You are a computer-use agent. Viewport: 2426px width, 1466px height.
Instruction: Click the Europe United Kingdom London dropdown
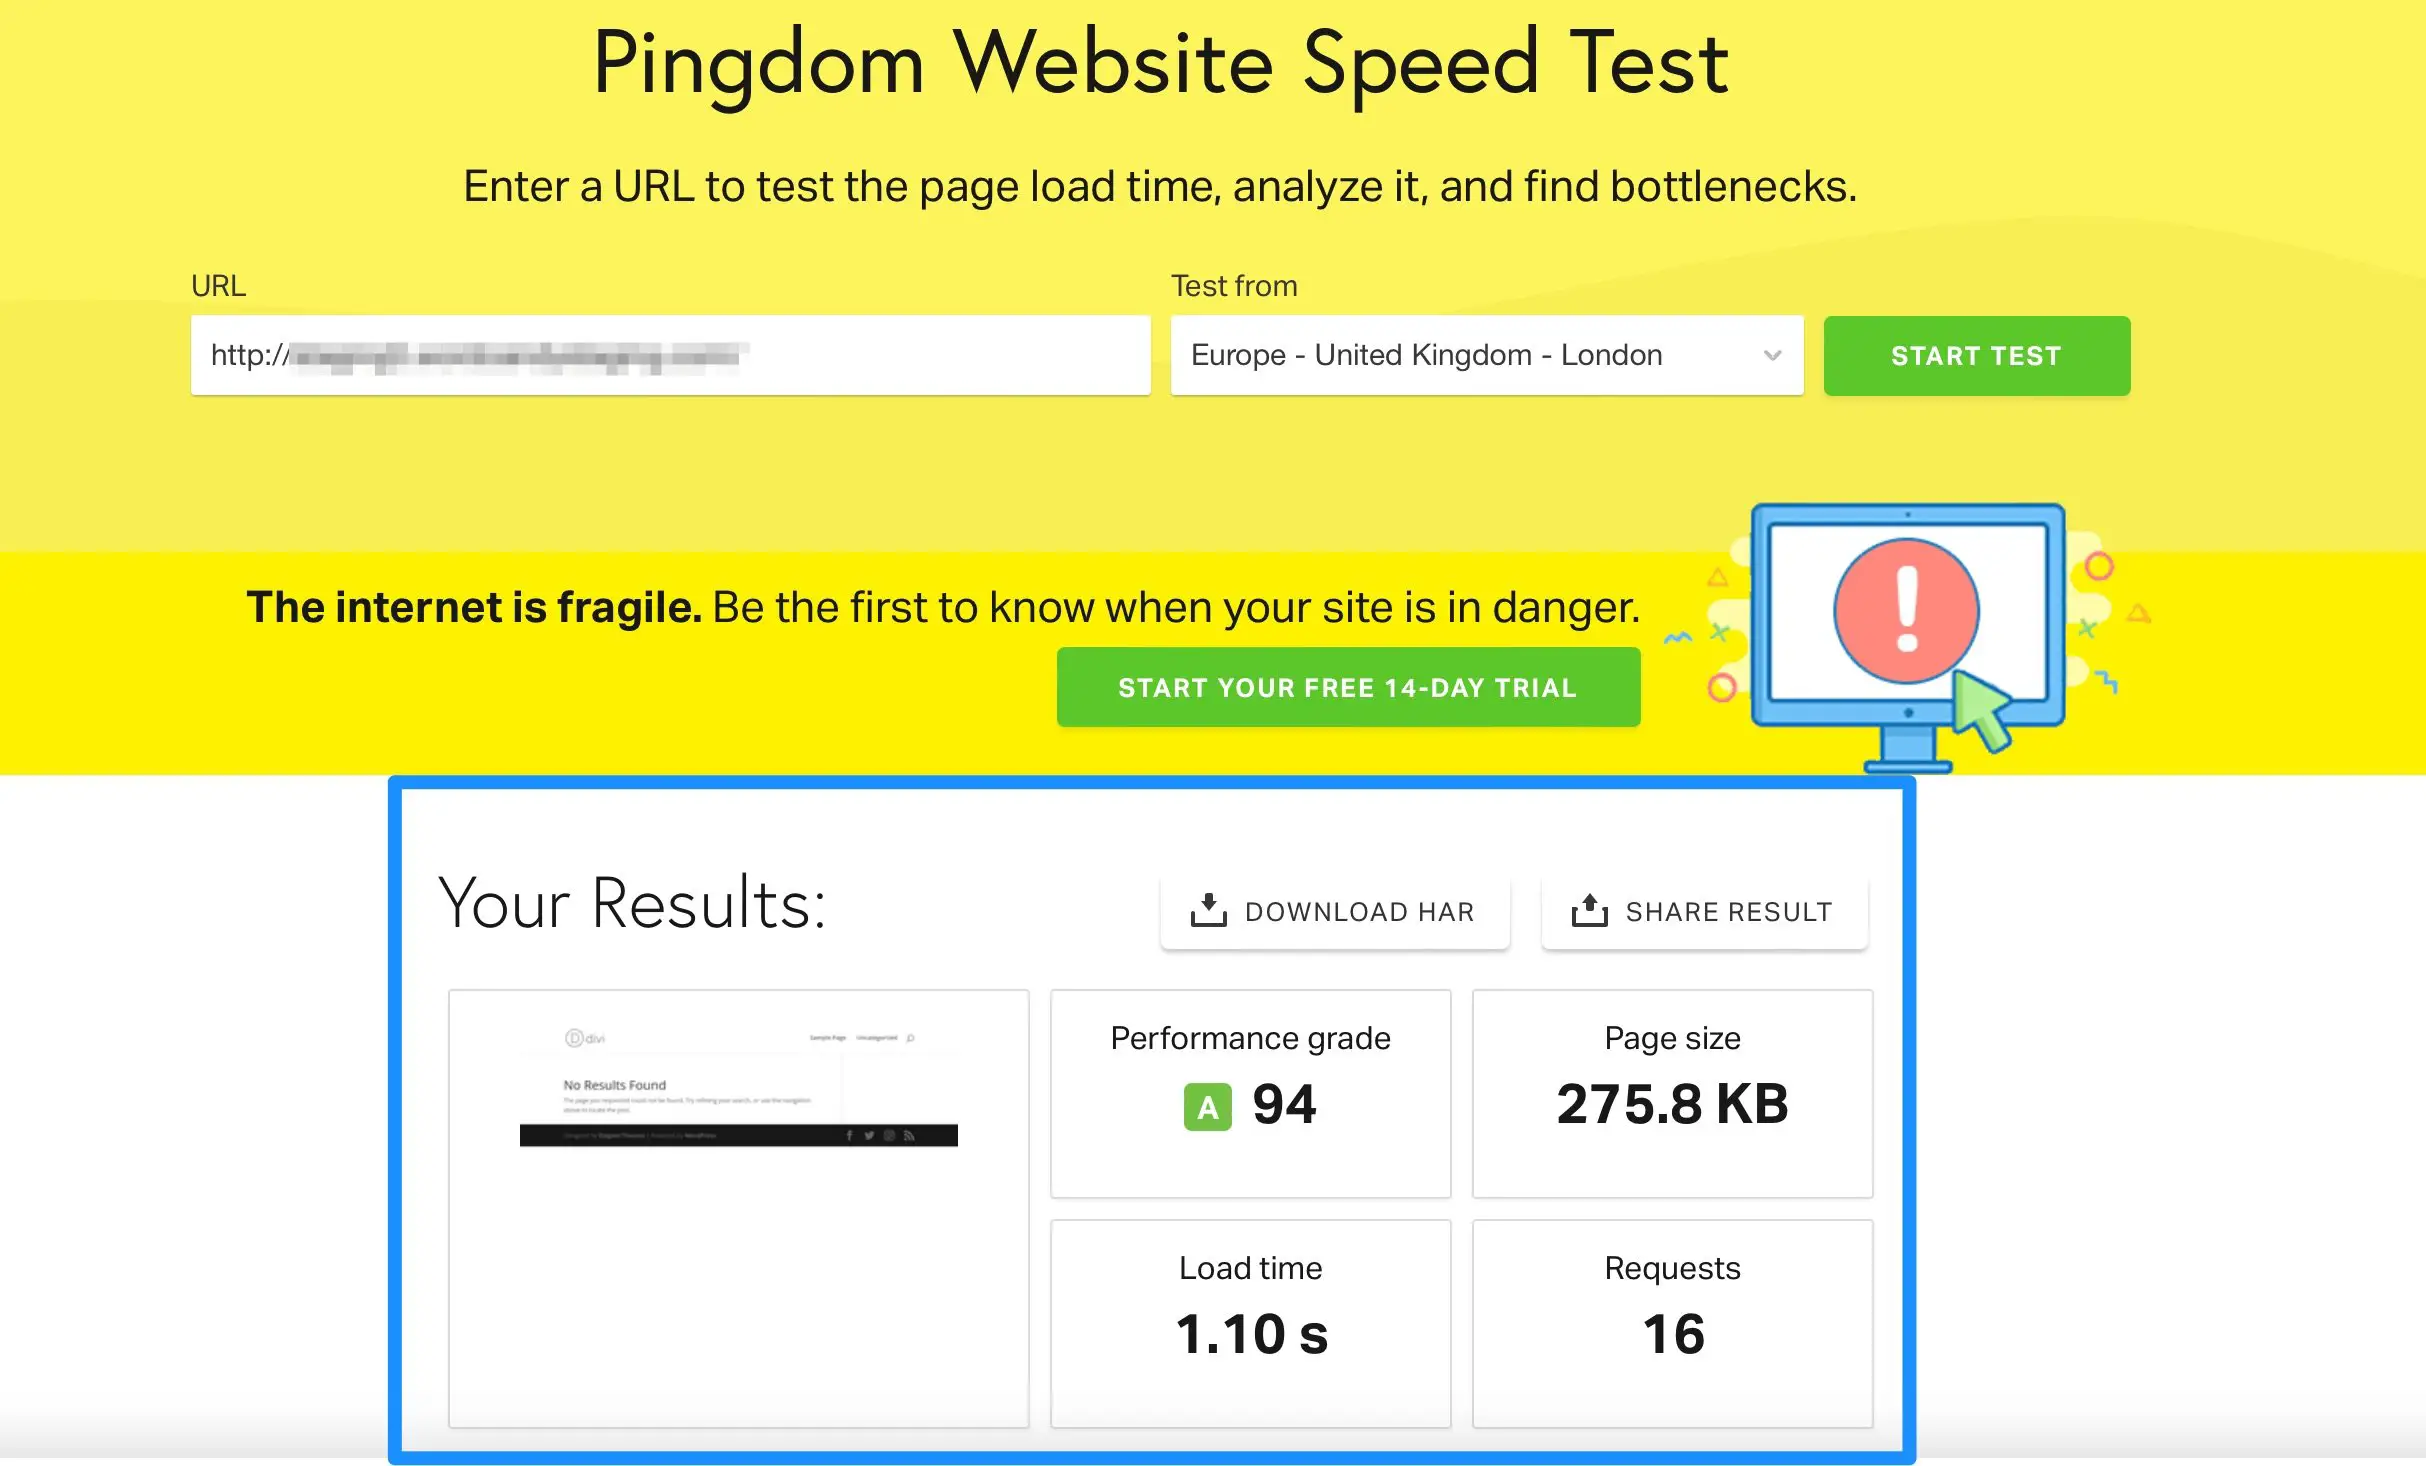[1483, 355]
